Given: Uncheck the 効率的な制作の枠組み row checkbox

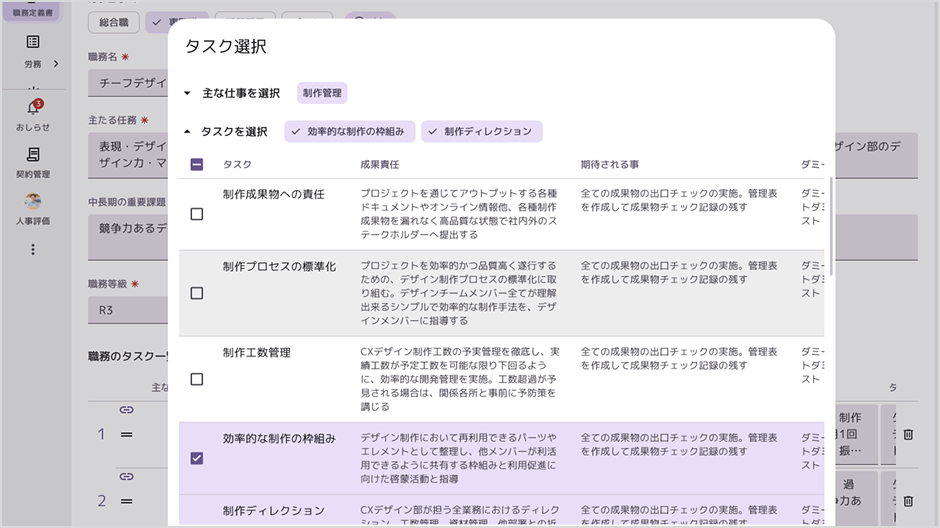Looking at the screenshot, I should click(197, 458).
